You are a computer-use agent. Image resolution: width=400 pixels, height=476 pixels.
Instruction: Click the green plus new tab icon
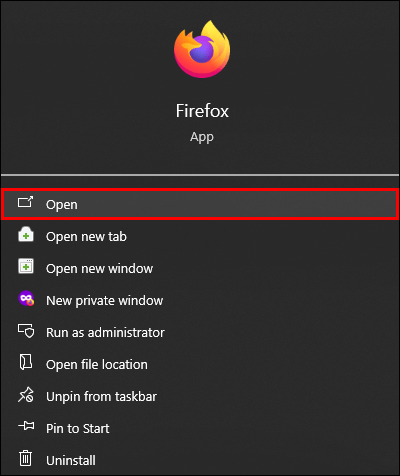26,234
